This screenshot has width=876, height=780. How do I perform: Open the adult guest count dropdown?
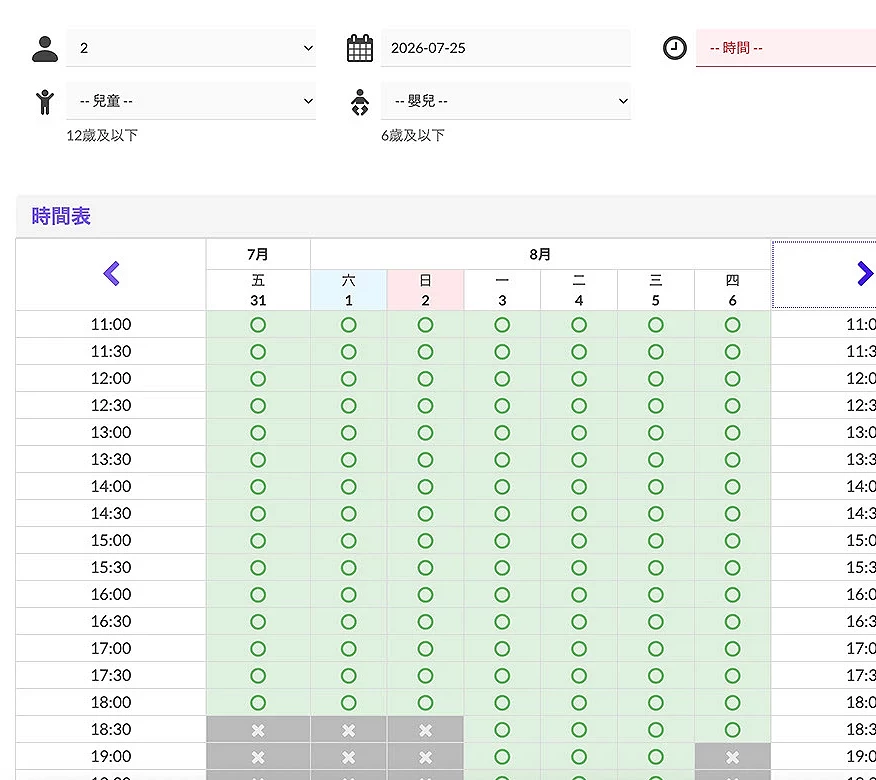point(191,48)
